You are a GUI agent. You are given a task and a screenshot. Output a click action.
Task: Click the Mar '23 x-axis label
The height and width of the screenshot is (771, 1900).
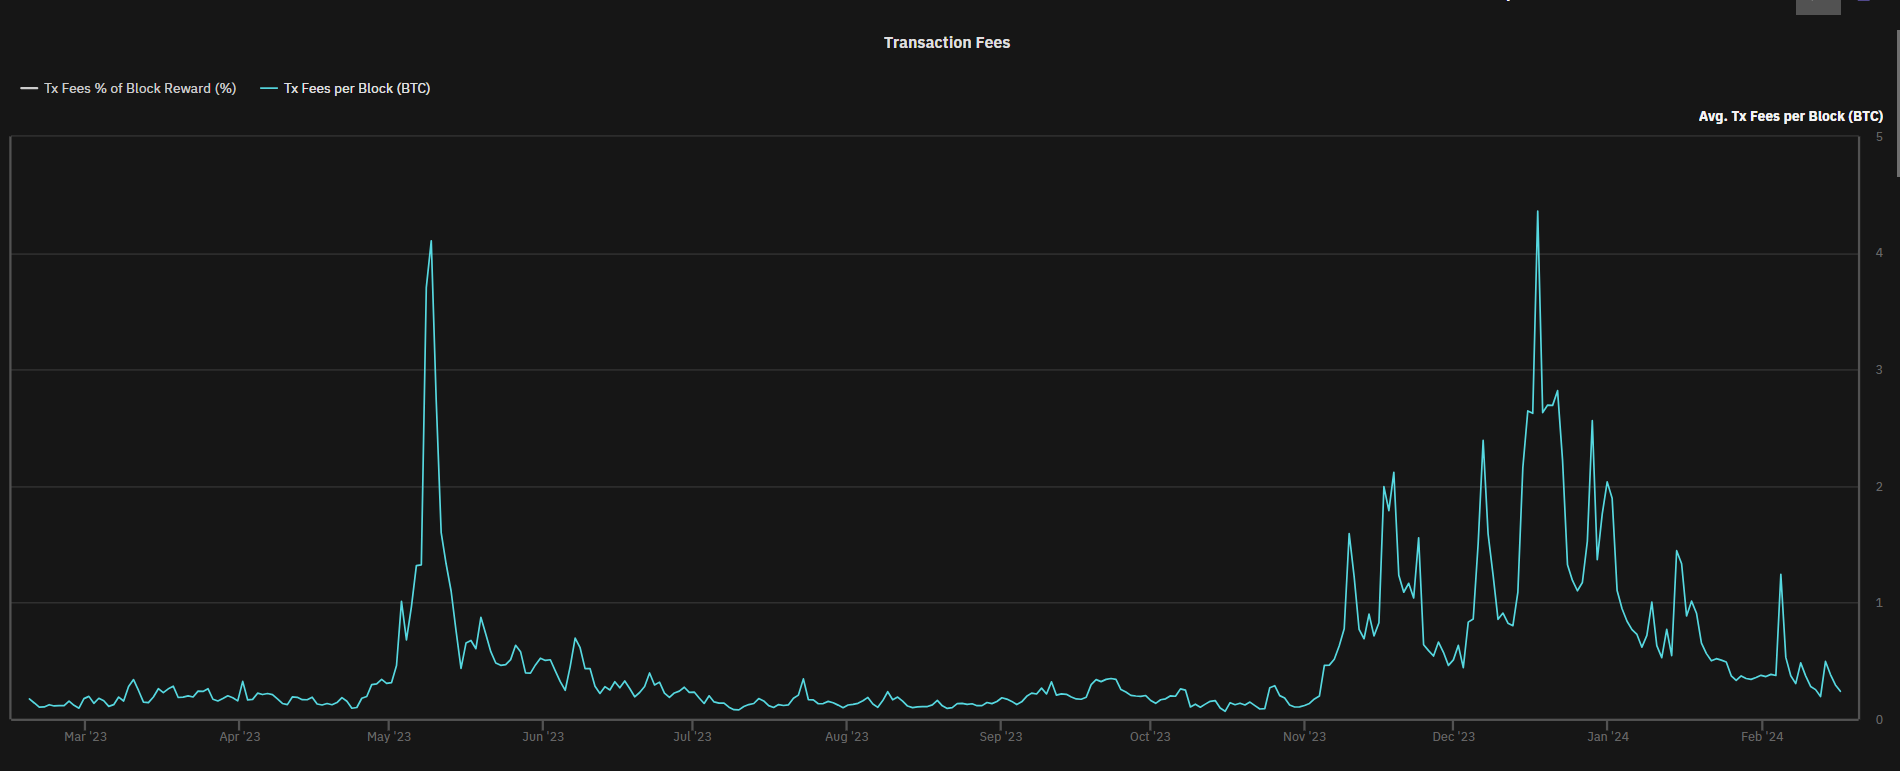click(x=85, y=737)
